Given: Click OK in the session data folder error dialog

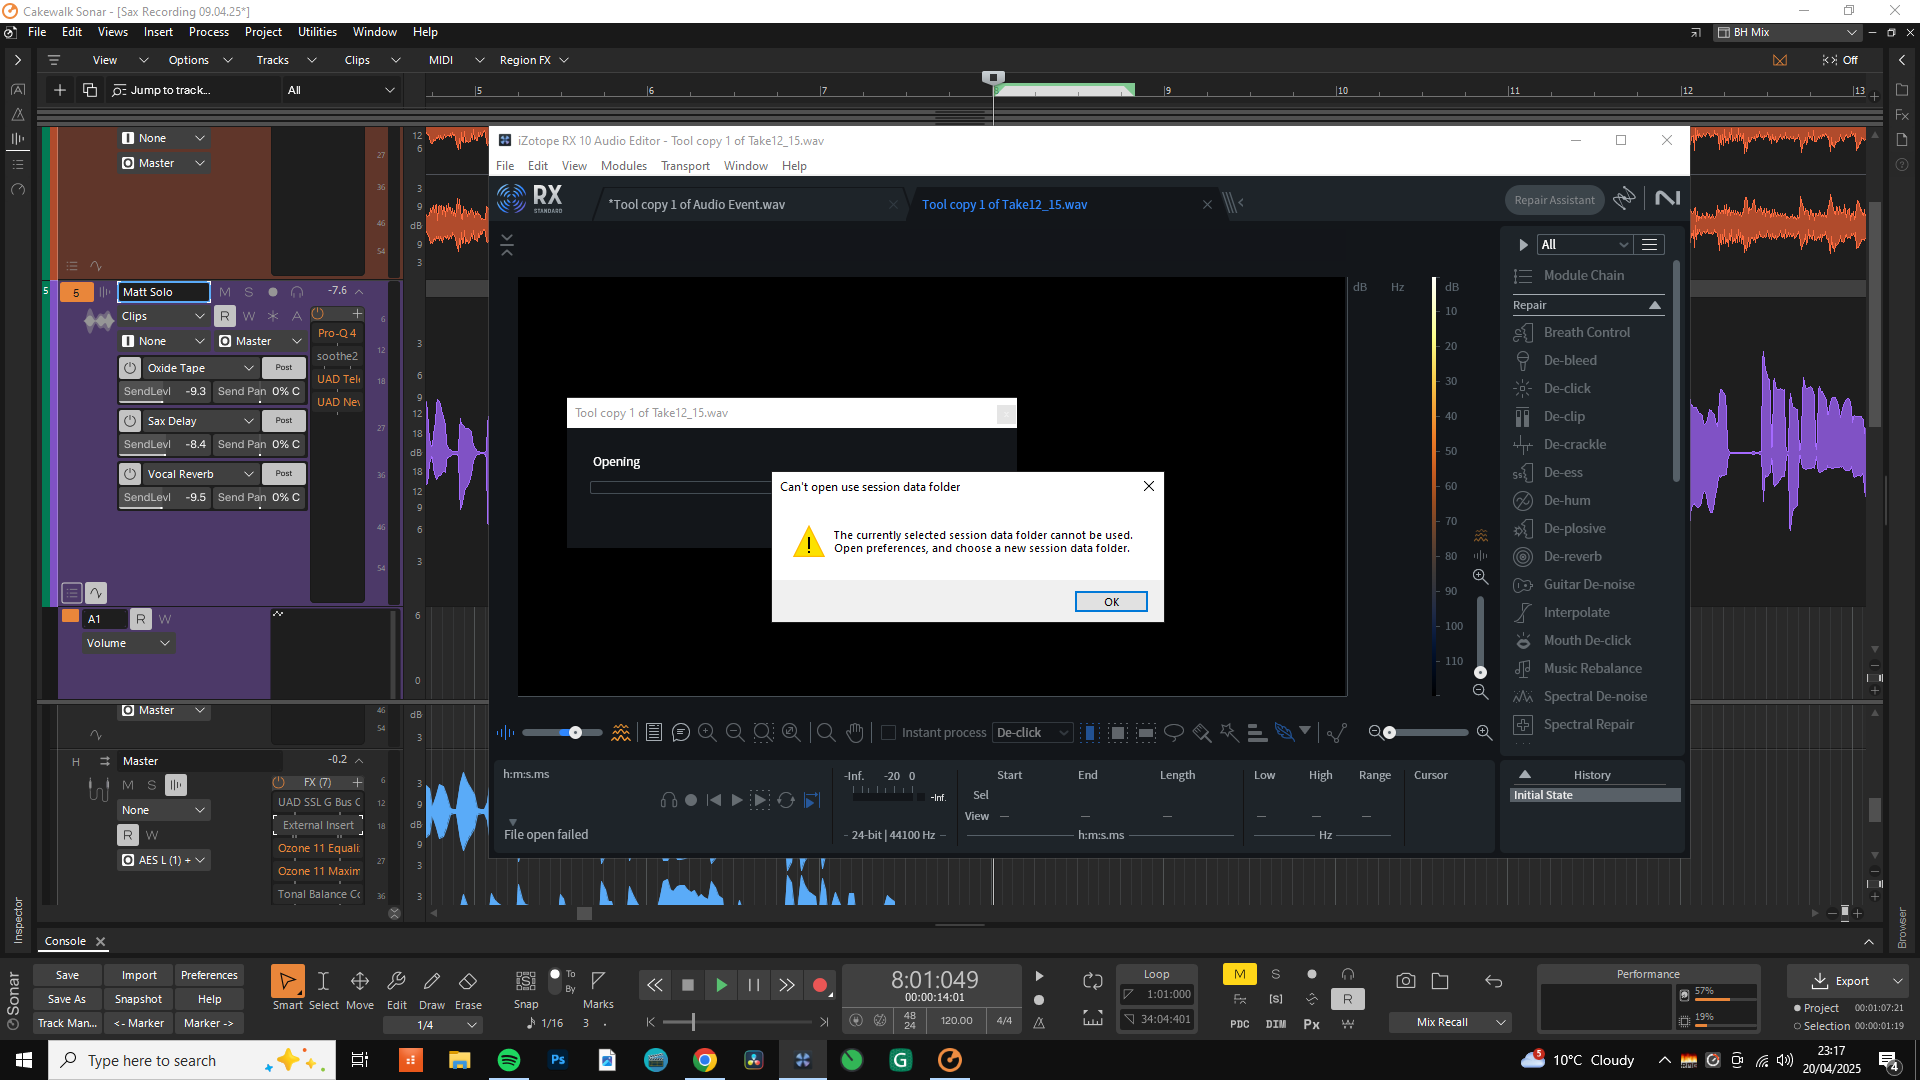Looking at the screenshot, I should tap(1111, 601).
